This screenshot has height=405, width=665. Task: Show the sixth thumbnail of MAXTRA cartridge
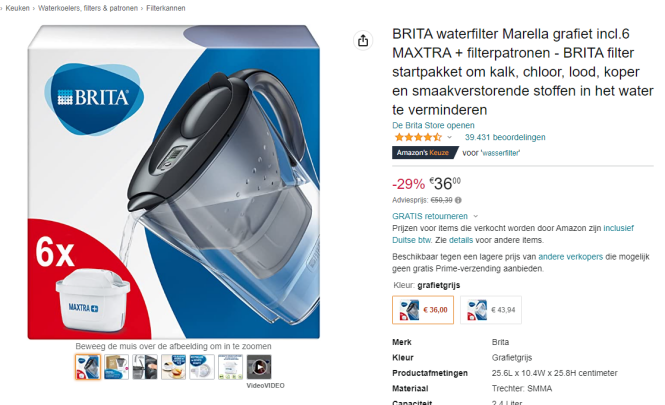click(x=230, y=367)
